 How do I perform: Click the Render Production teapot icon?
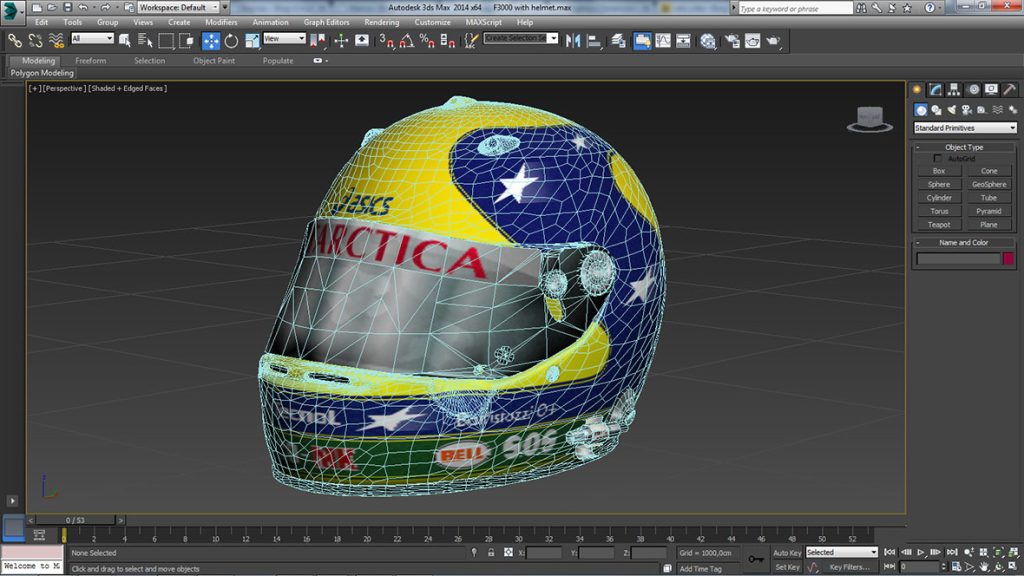tap(773, 41)
